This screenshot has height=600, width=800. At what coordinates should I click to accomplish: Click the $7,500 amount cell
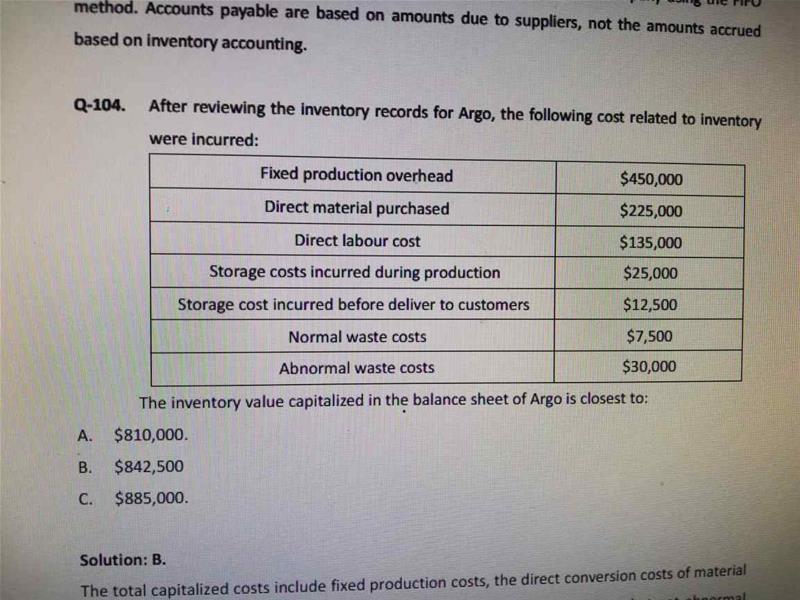click(x=649, y=337)
